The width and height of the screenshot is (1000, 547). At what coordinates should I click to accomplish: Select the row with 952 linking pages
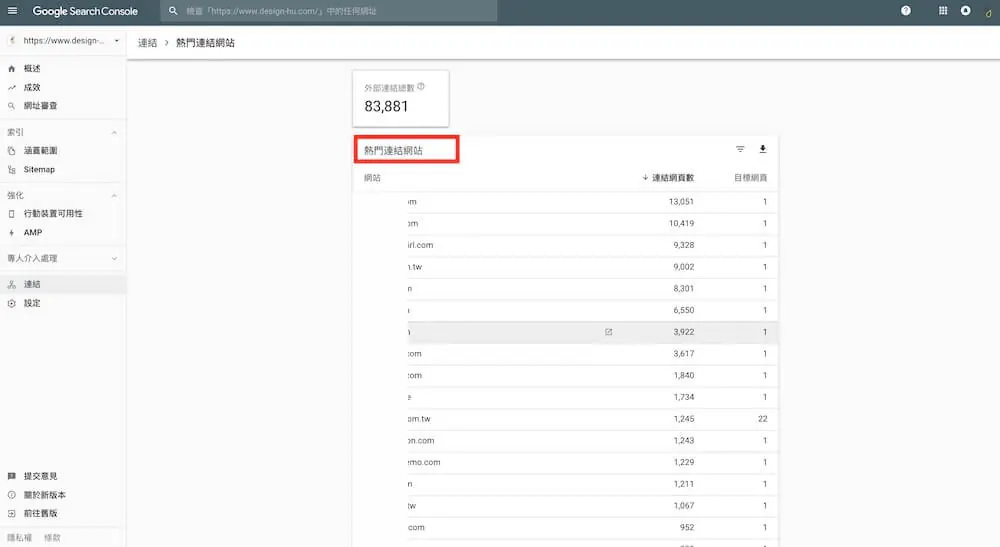(566, 527)
